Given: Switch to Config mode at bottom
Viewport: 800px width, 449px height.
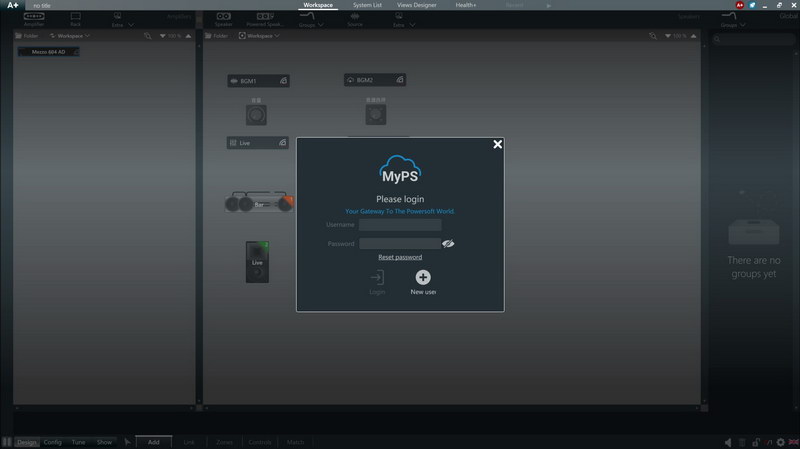Looking at the screenshot, I should tap(52, 442).
